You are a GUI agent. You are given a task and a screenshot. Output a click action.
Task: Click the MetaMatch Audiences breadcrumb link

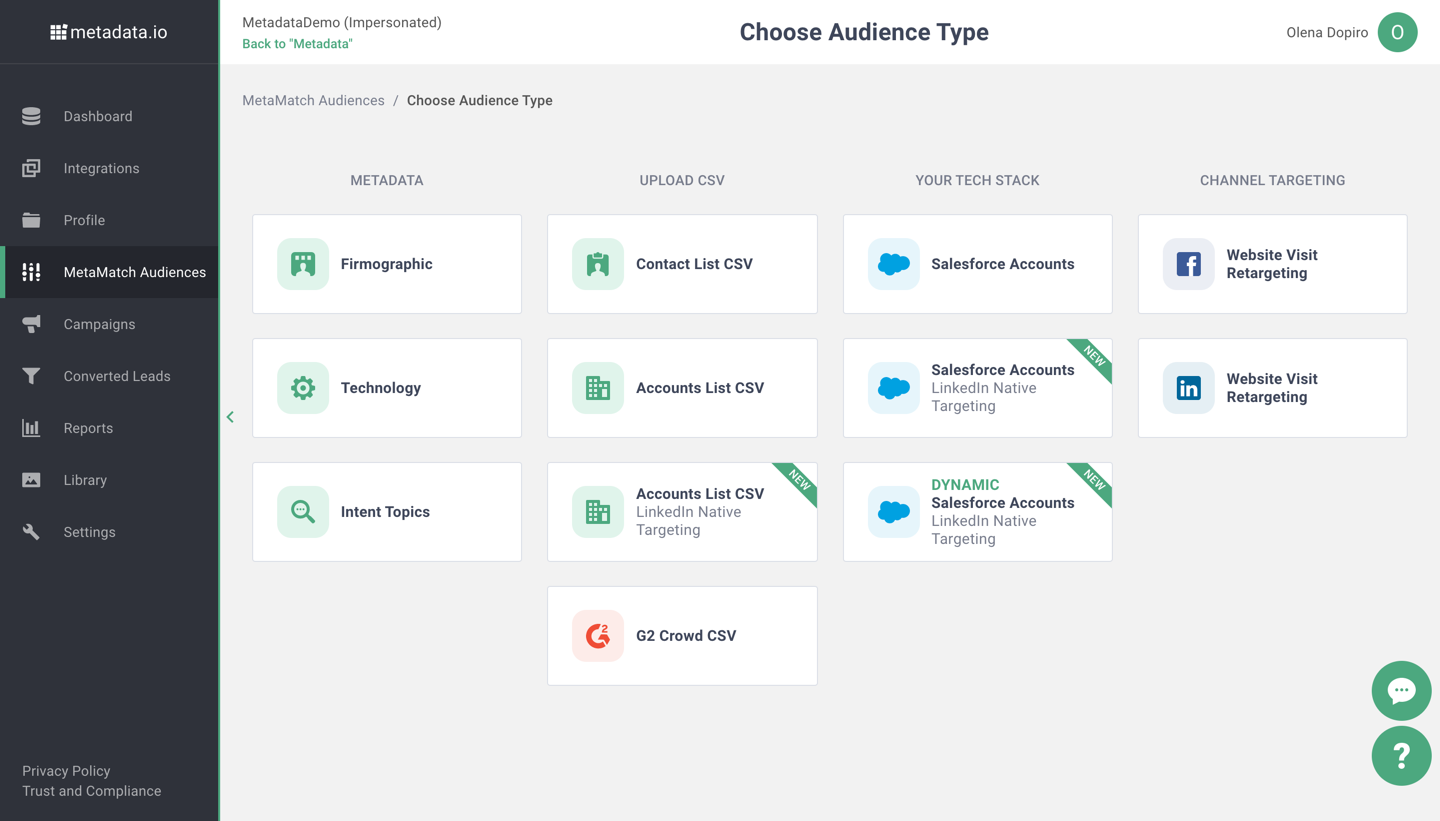(x=313, y=100)
